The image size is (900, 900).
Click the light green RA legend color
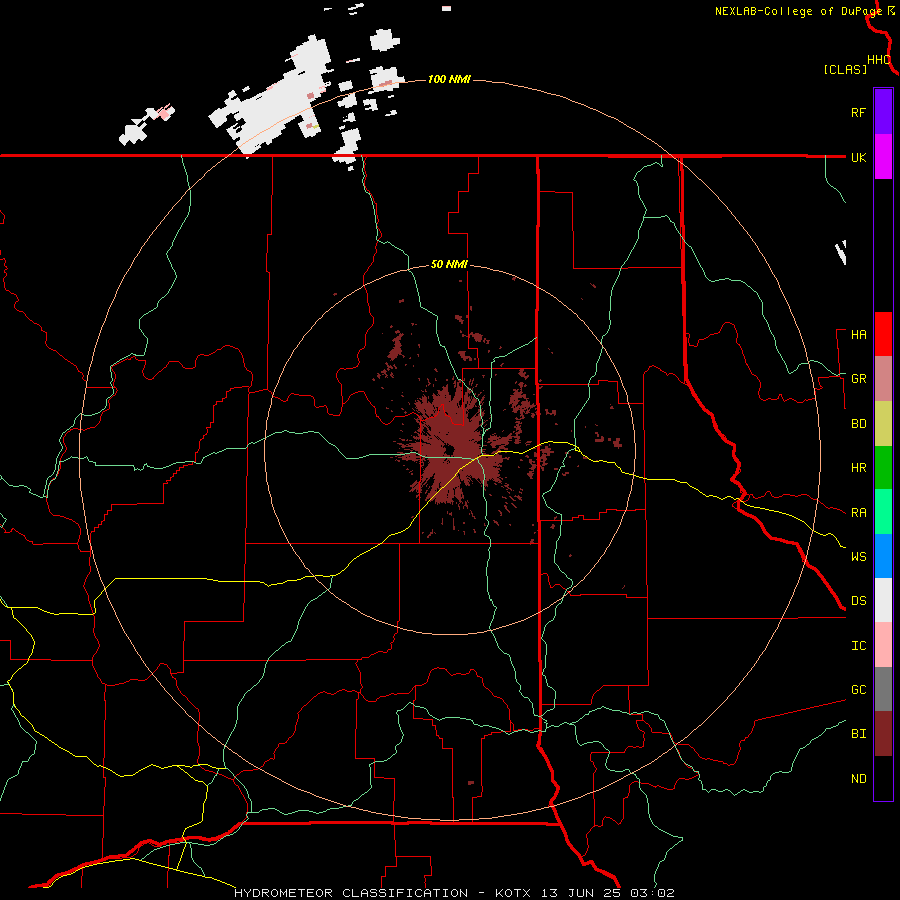click(883, 512)
